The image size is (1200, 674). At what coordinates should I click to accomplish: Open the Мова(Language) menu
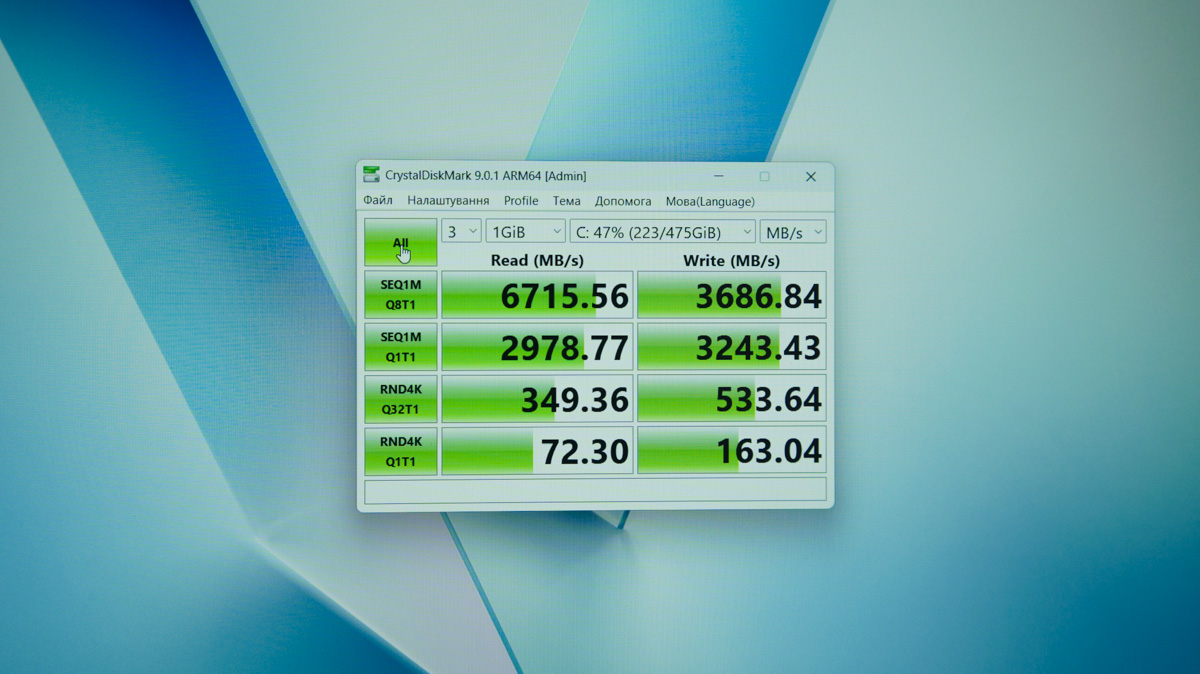710,201
